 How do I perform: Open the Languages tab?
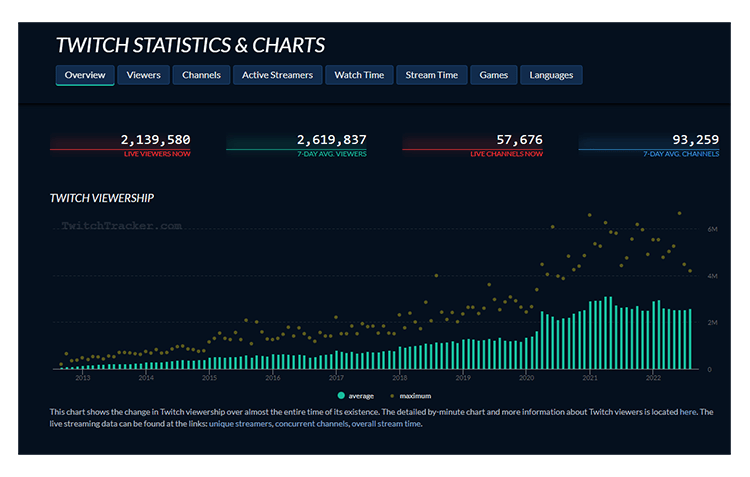pyautogui.click(x=551, y=75)
